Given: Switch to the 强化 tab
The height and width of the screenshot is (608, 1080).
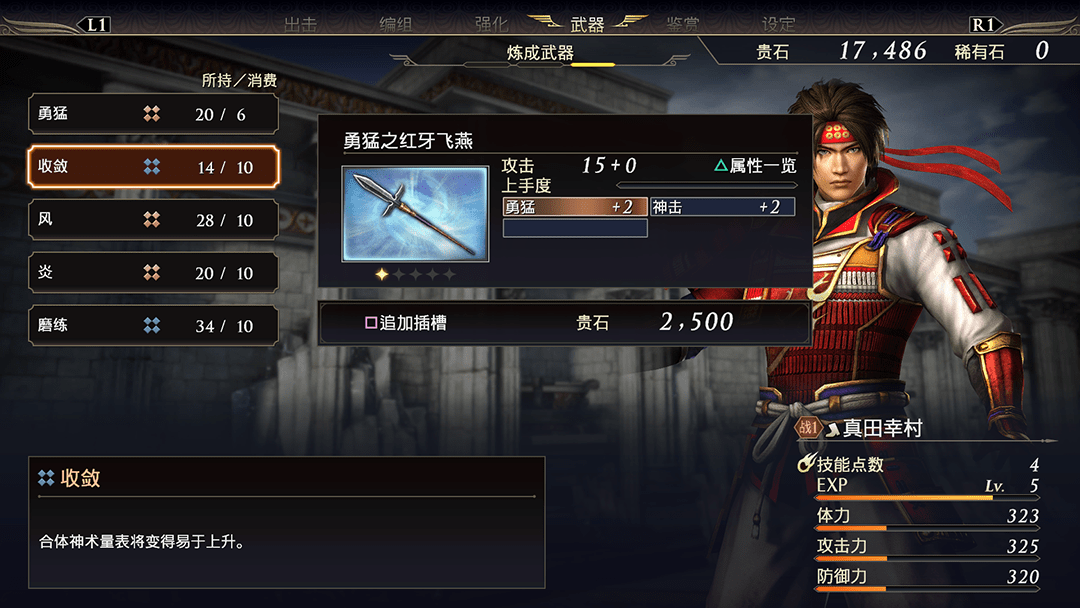Looking at the screenshot, I should click(492, 25).
